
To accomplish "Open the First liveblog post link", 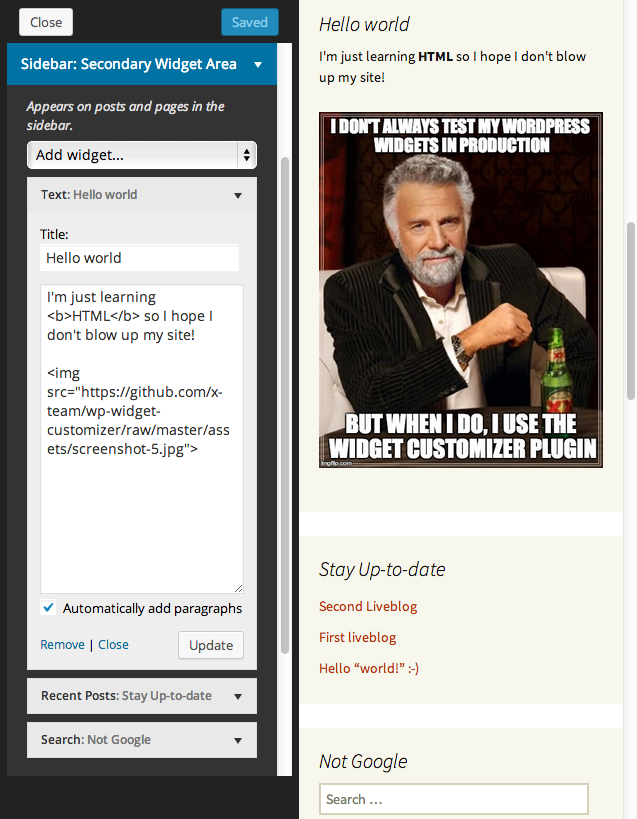I will click(358, 637).
